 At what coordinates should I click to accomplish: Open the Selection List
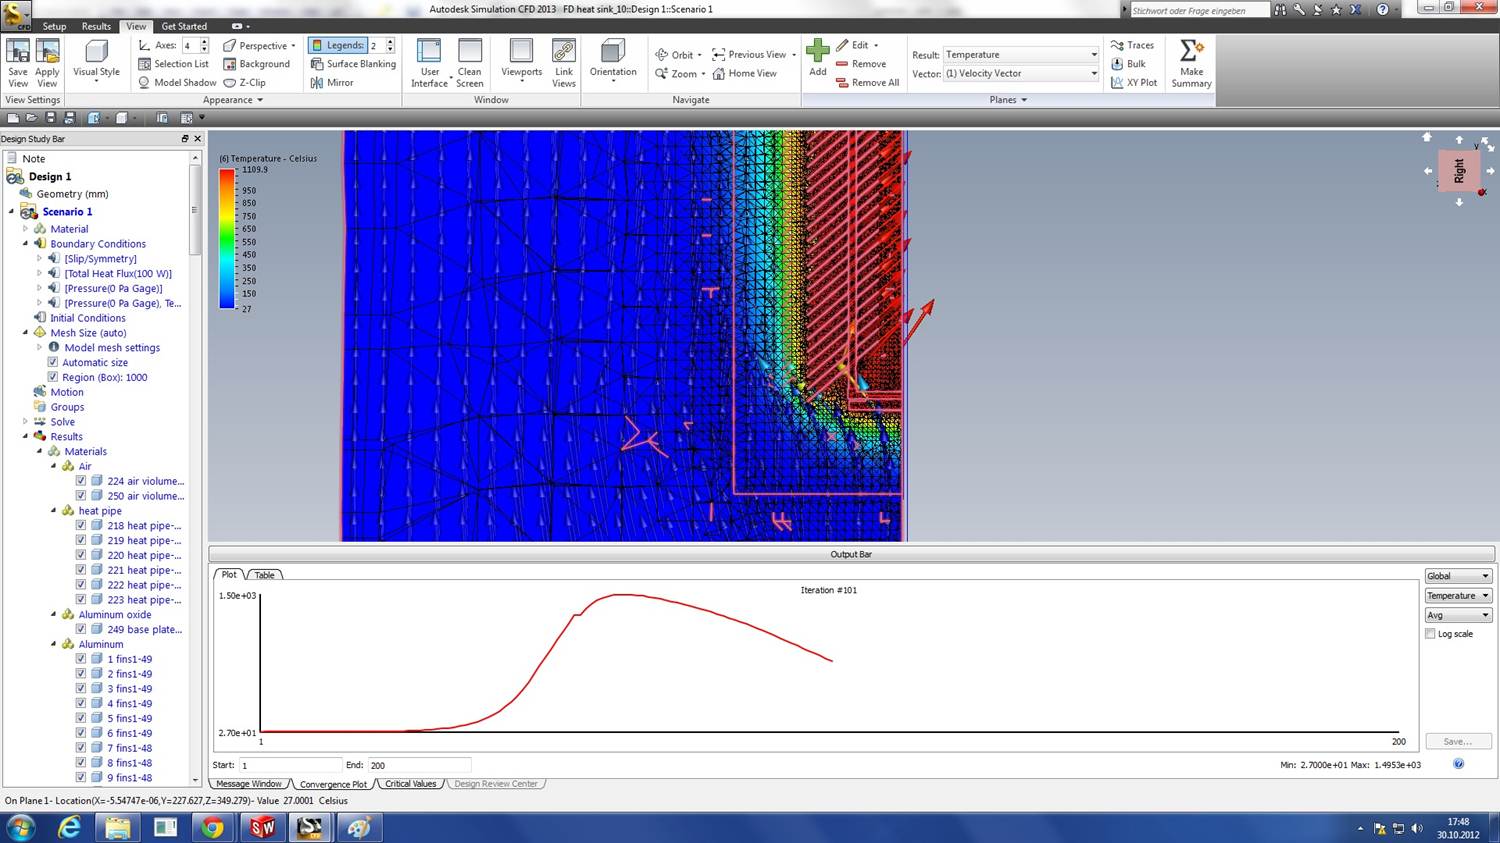[x=173, y=64]
